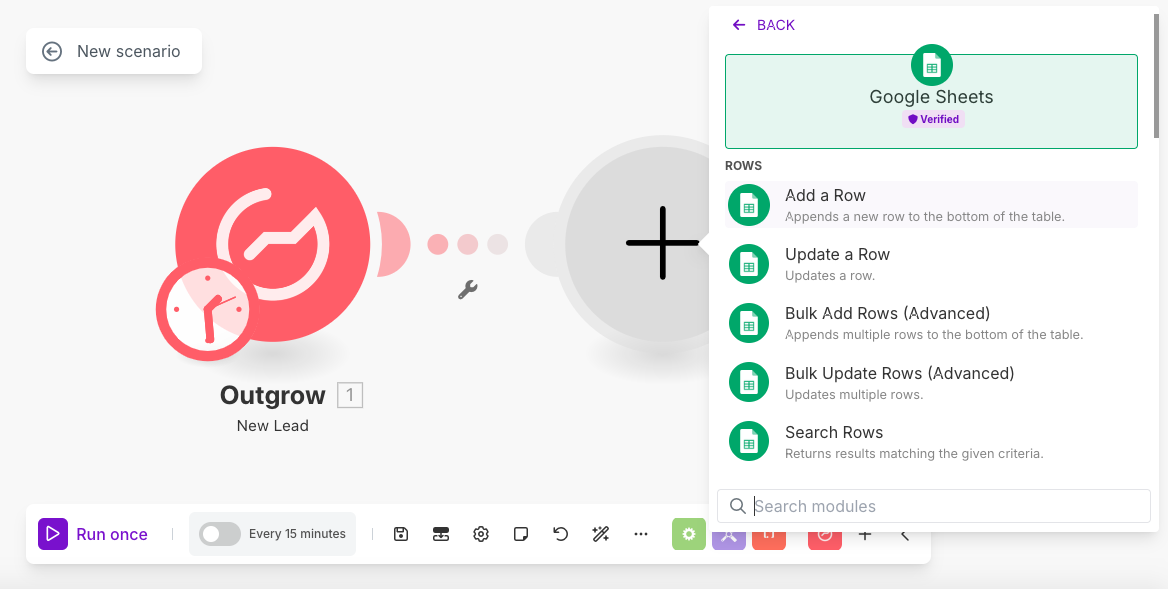Click the auto-align magic wand icon
This screenshot has width=1168, height=589.
601,534
